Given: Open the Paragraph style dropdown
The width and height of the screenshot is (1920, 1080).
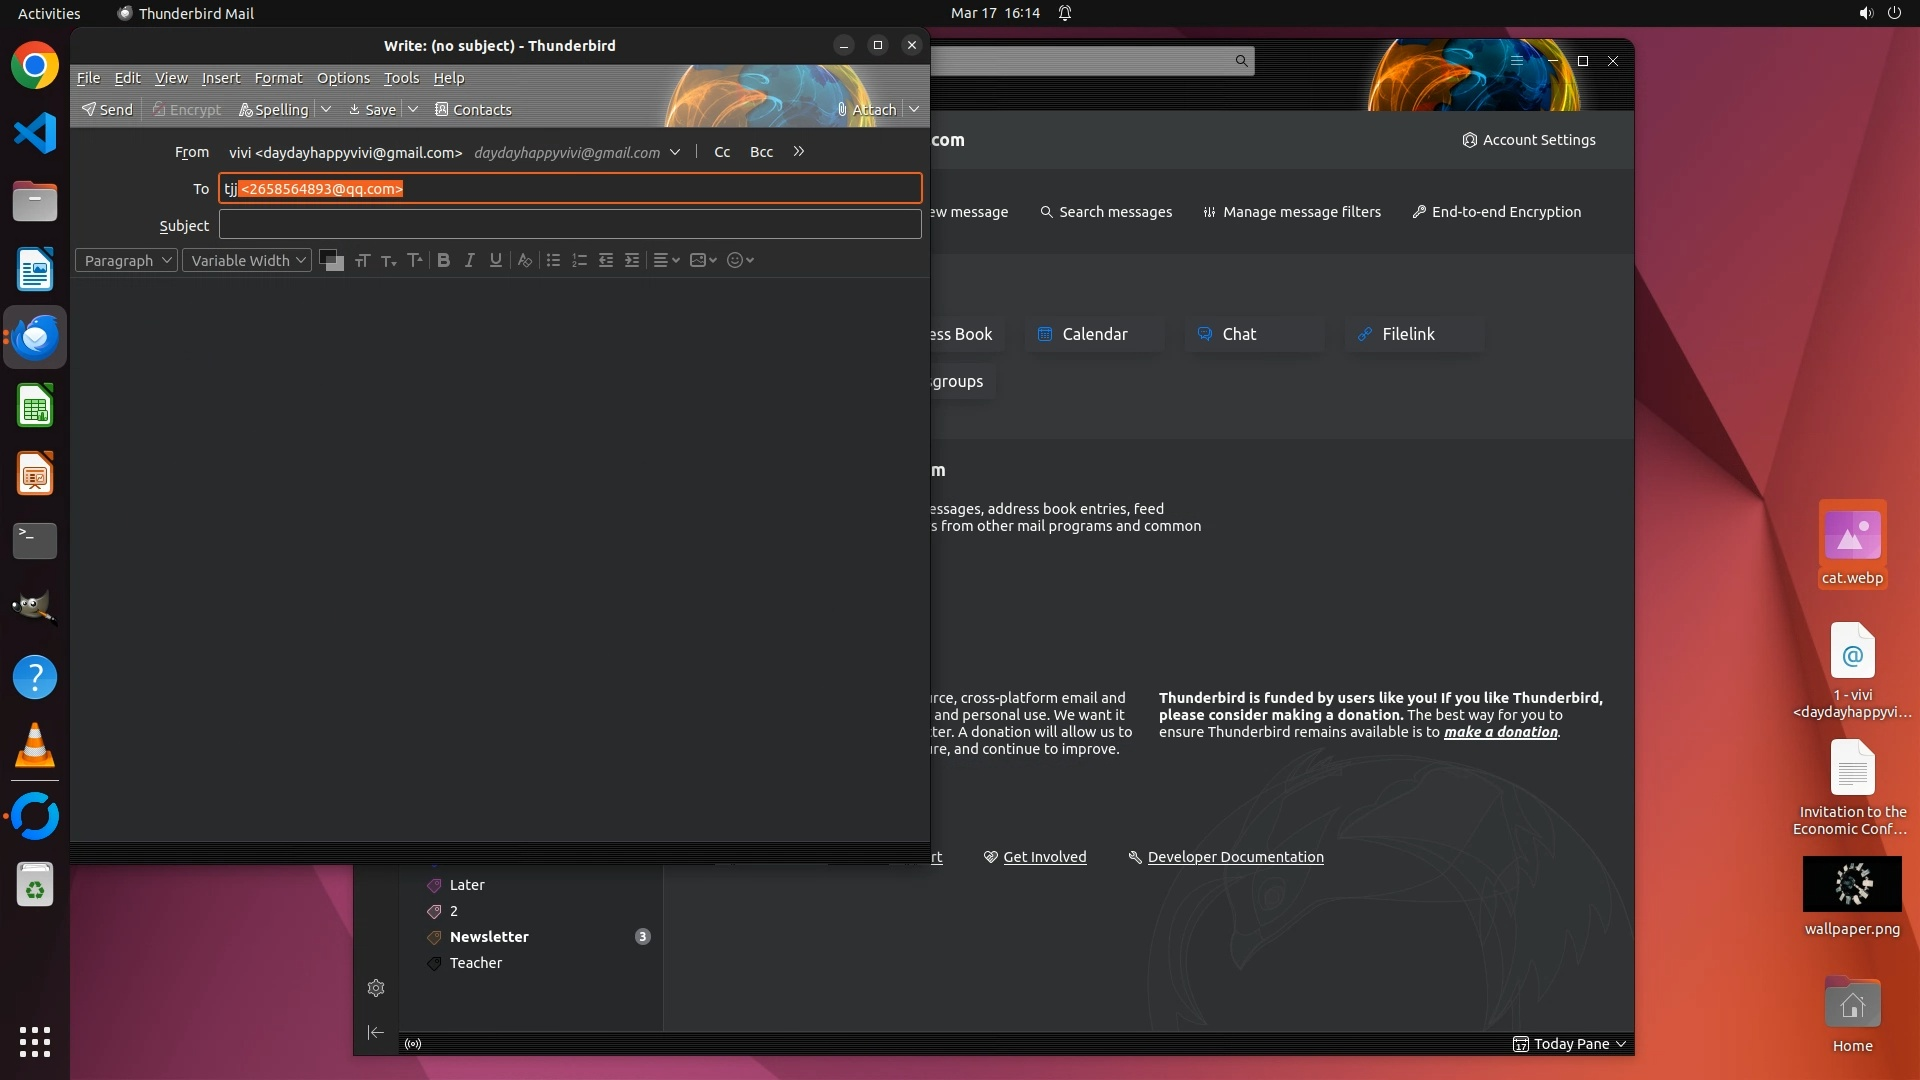Looking at the screenshot, I should click(x=126, y=260).
